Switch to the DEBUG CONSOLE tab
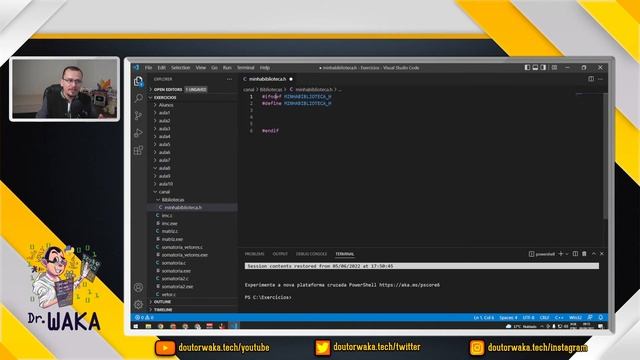640x360 pixels. click(x=311, y=254)
